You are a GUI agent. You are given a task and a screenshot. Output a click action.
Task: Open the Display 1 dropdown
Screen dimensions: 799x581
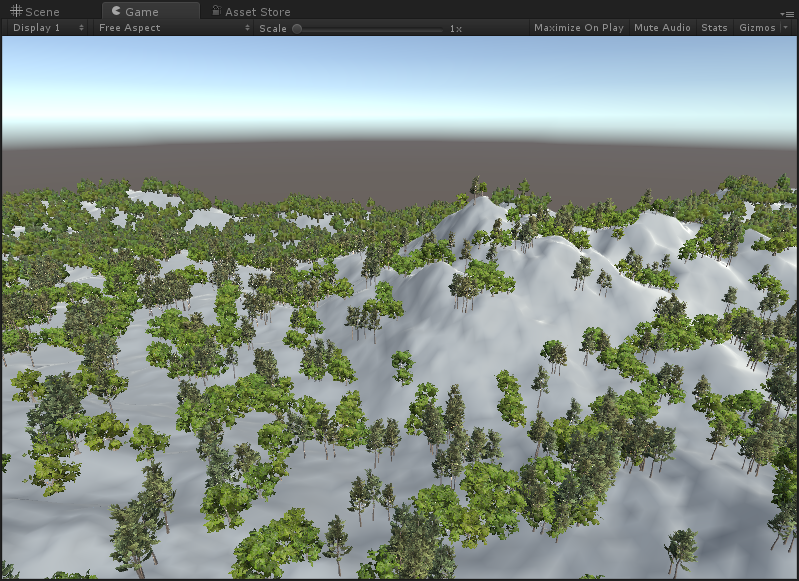48,28
